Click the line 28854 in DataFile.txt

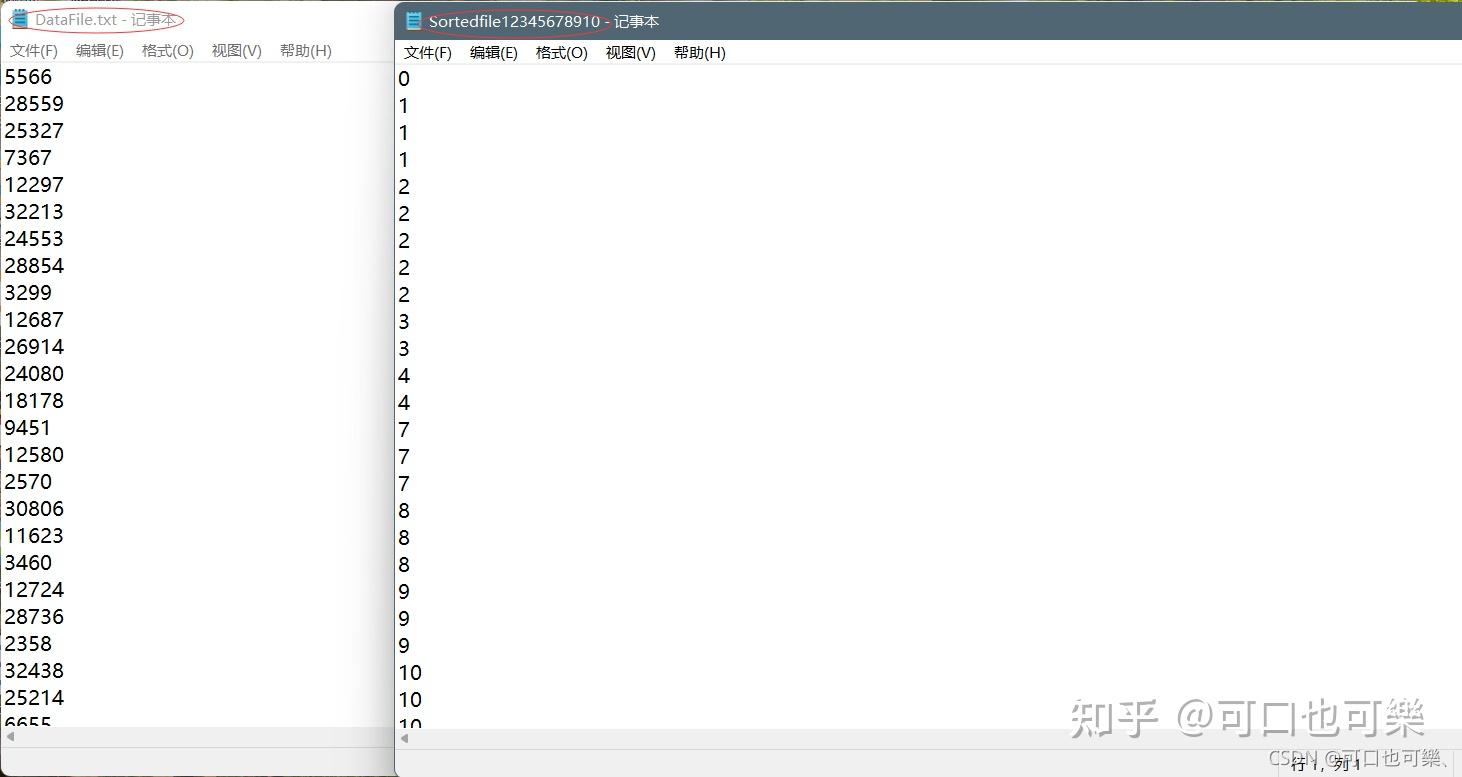[34, 266]
